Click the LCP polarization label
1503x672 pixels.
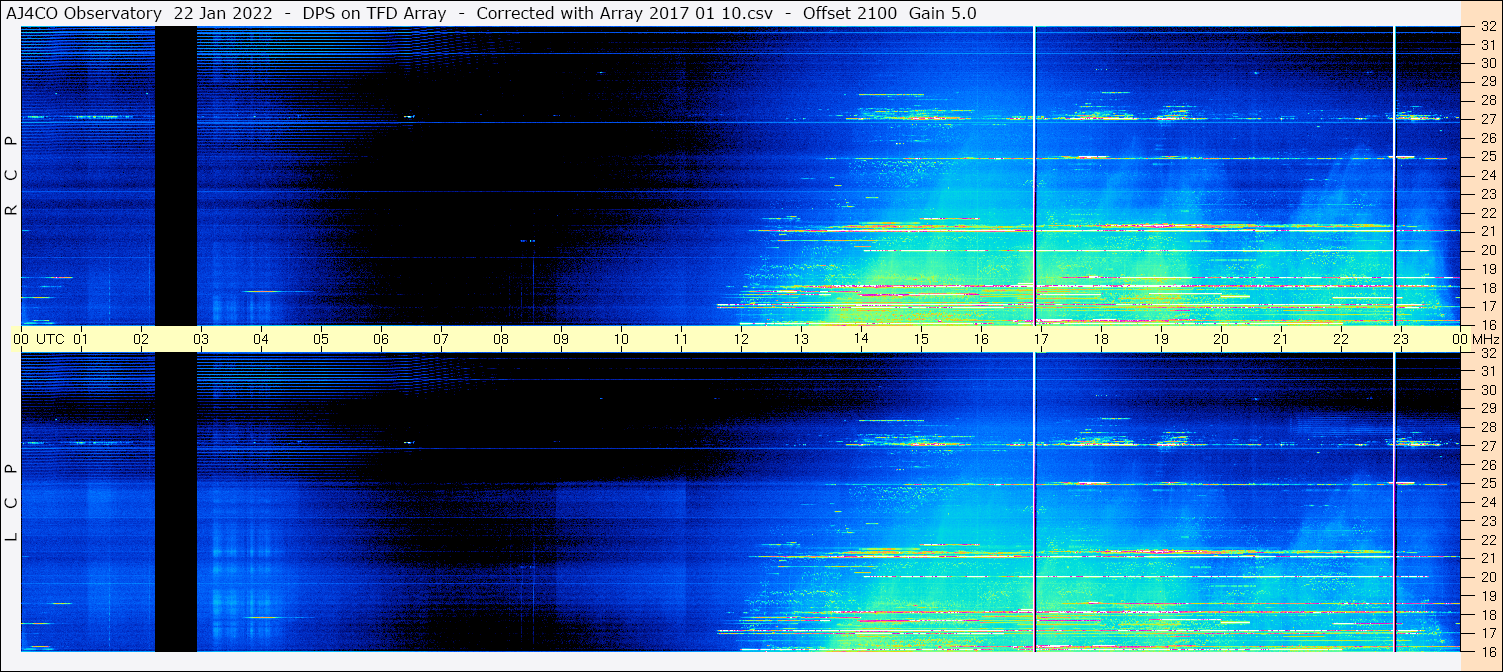(x=11, y=503)
